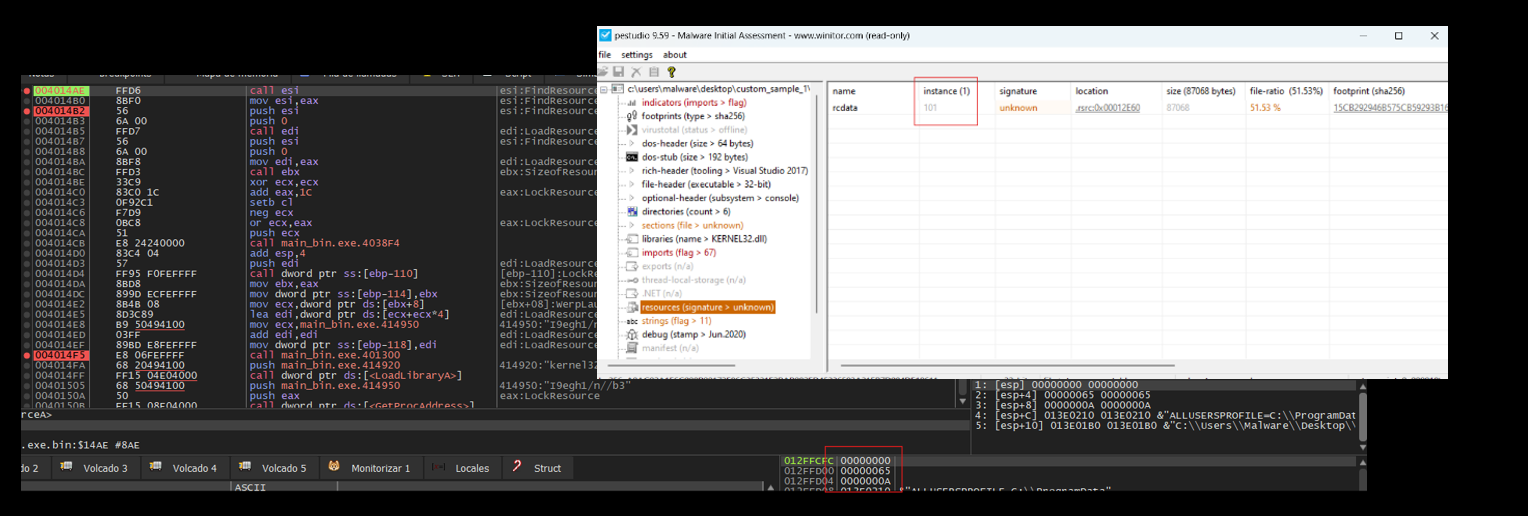The height and width of the screenshot is (516, 1528).
Task: Expand the dos-header tree node
Action: pos(631,144)
